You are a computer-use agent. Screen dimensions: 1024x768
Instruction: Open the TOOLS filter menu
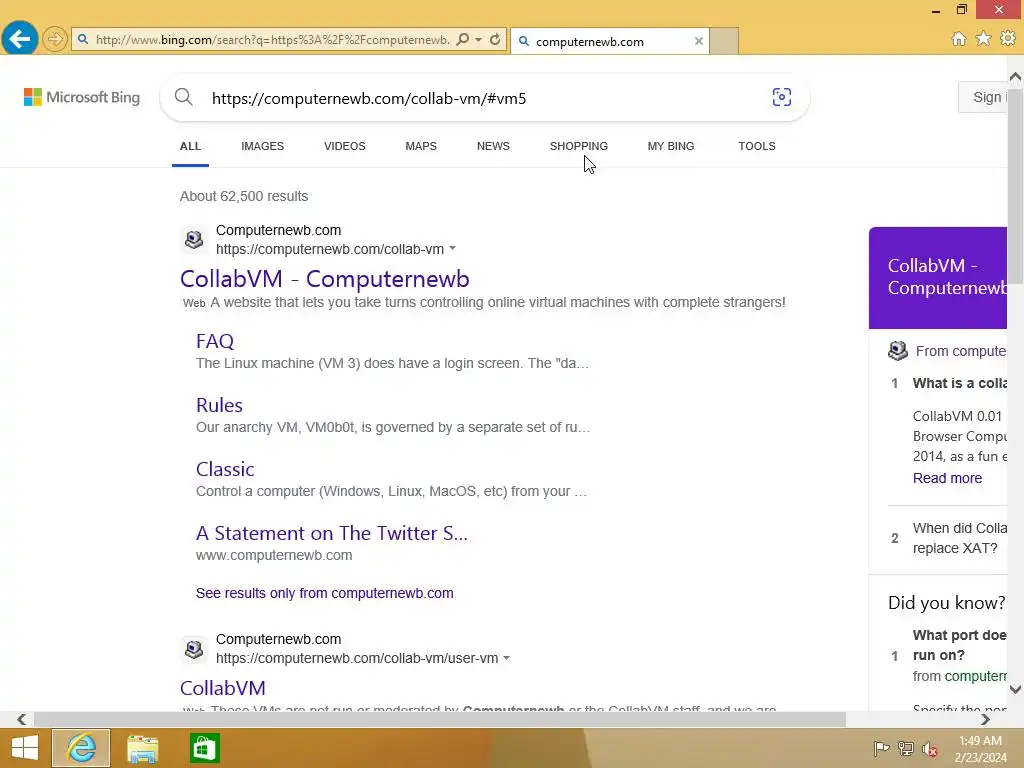757,146
